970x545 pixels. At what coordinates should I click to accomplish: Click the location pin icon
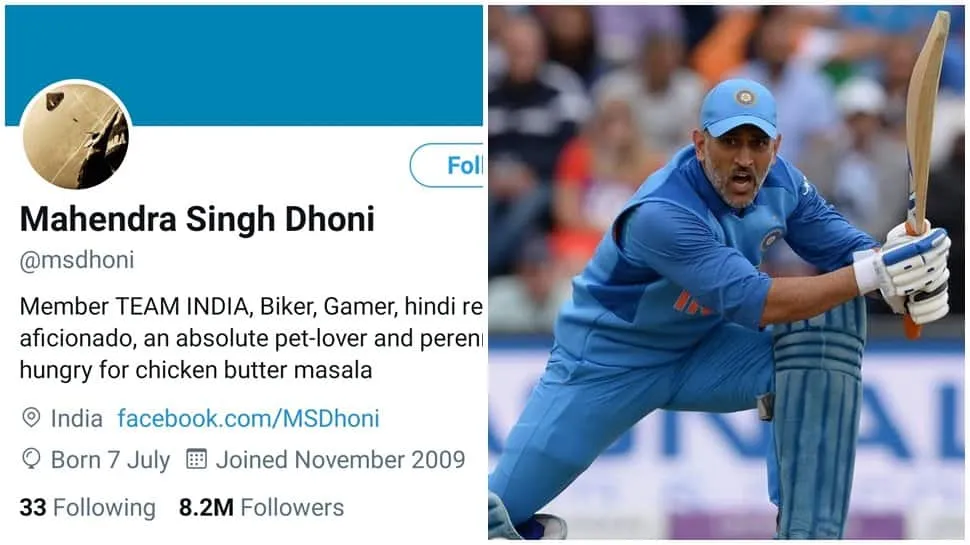pos(31,418)
